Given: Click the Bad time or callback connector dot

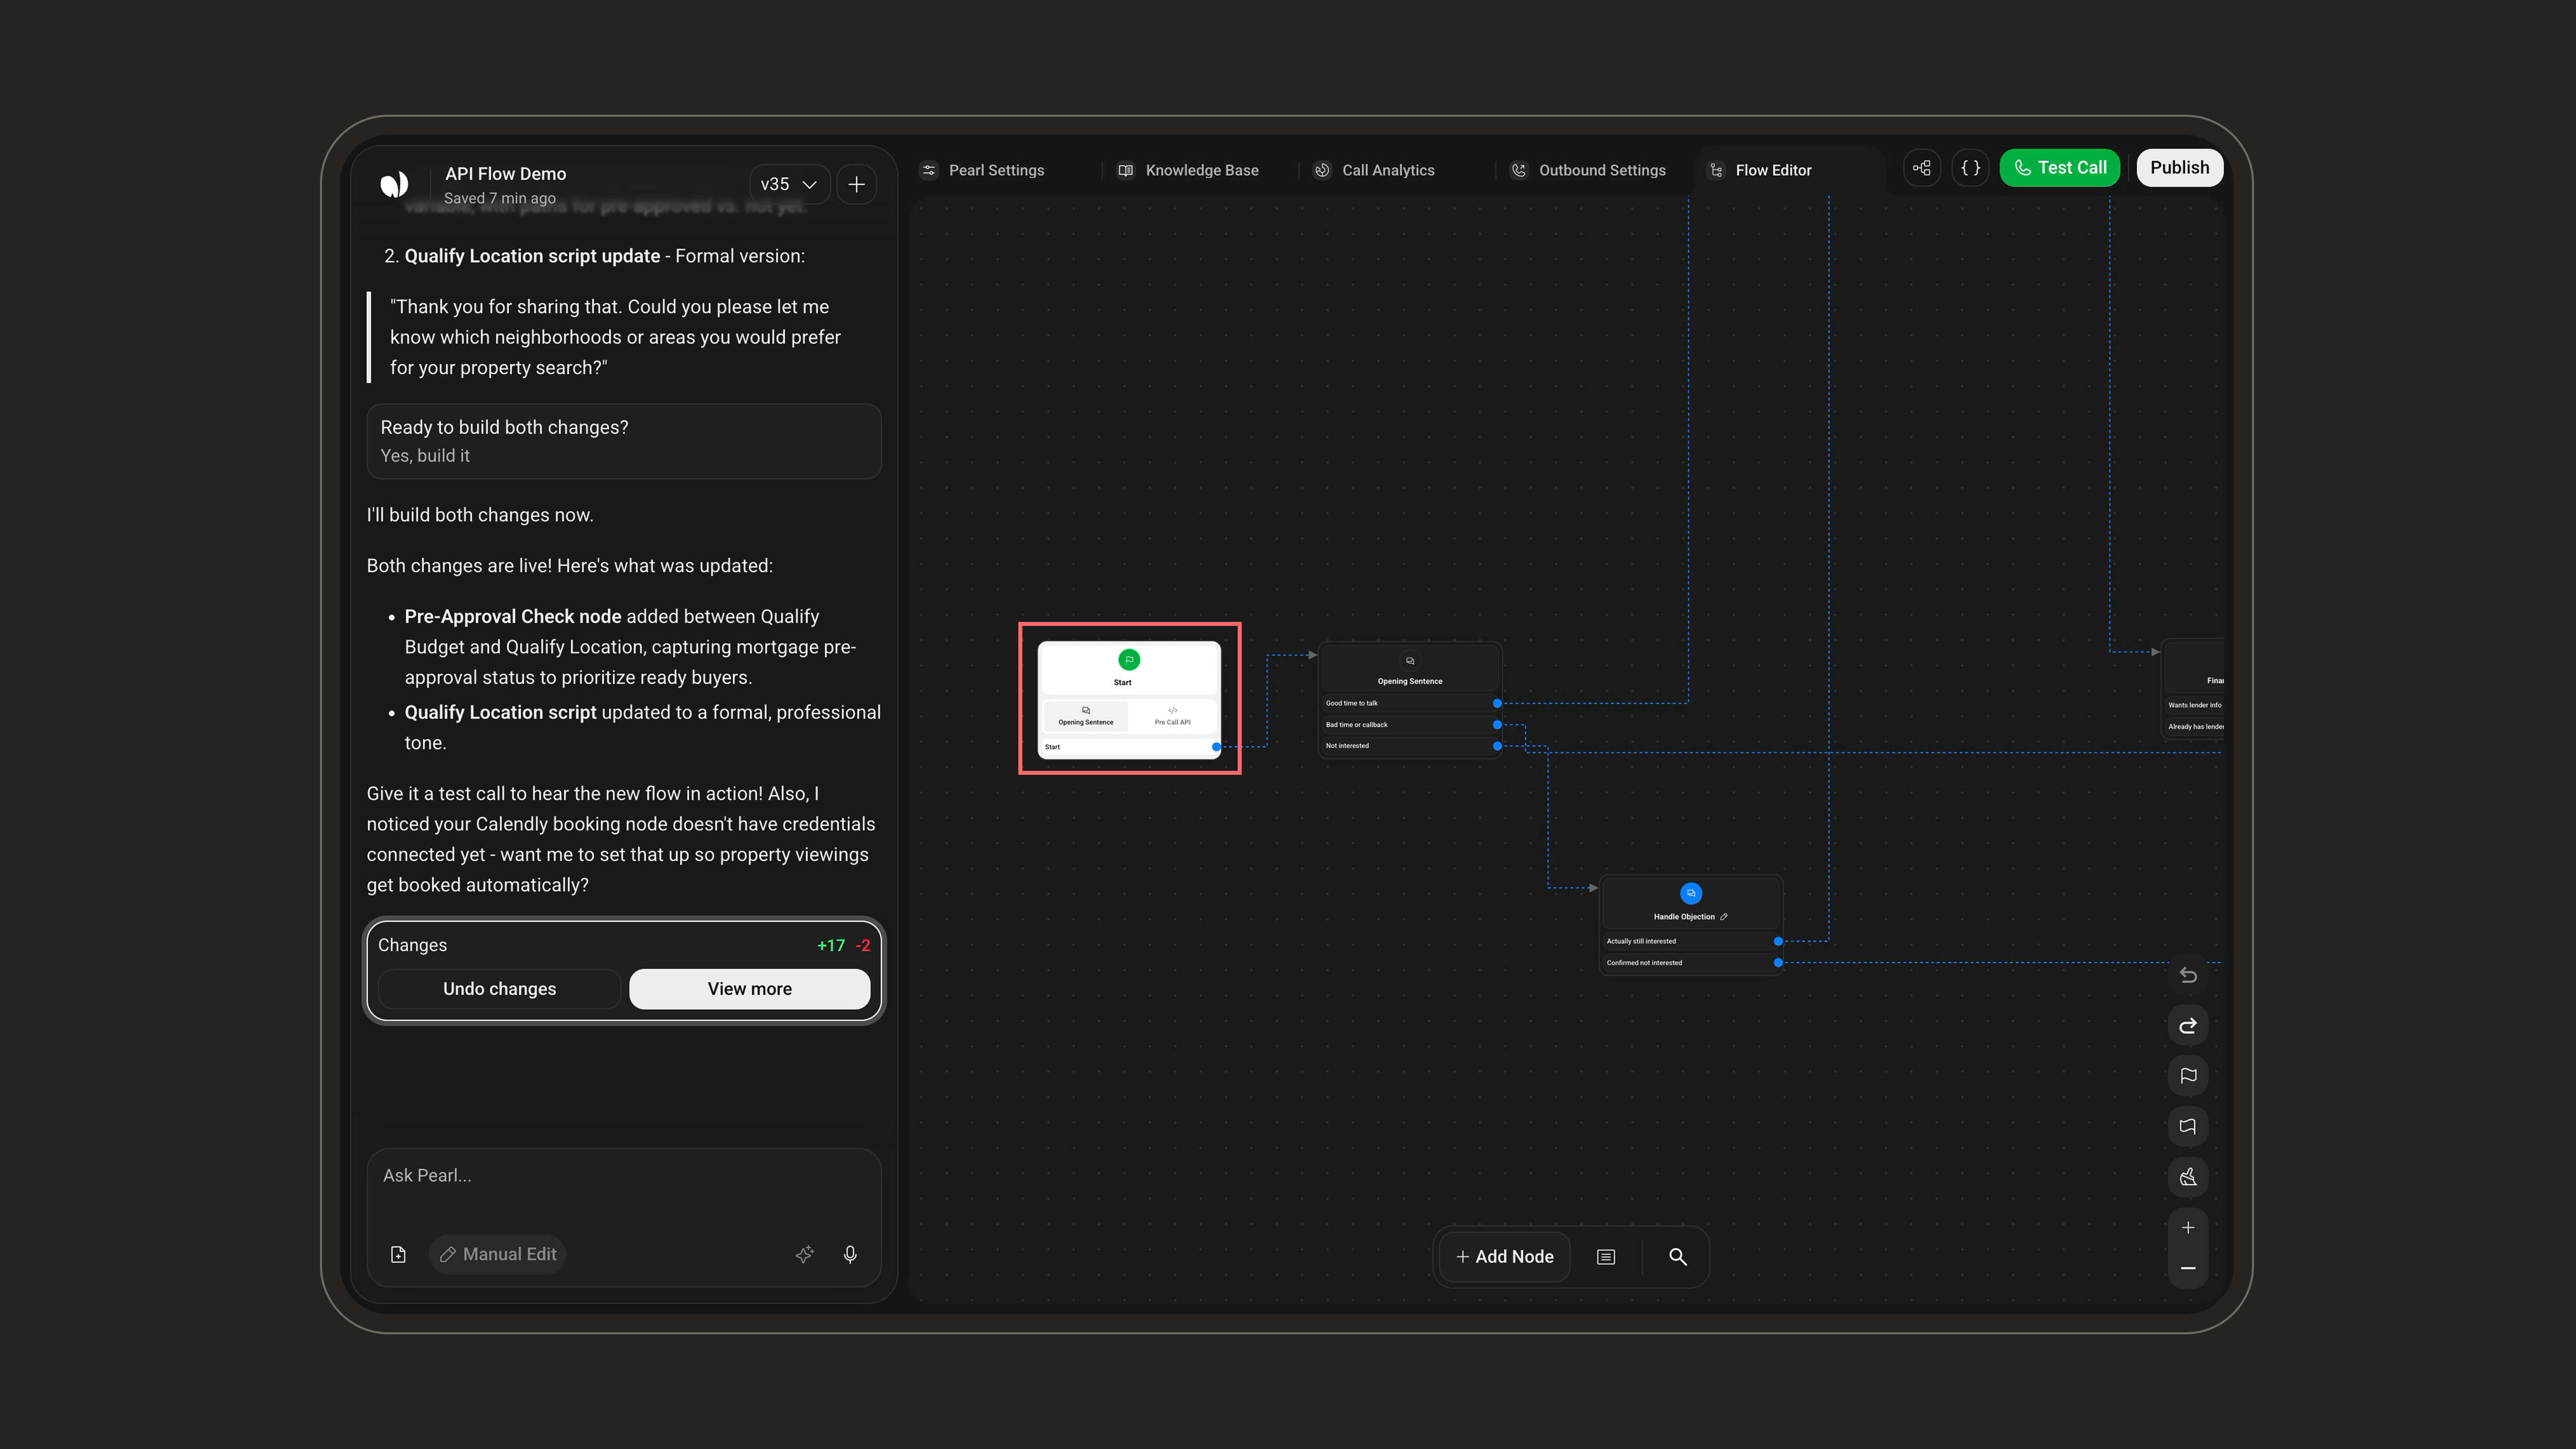Looking at the screenshot, I should point(1497,725).
